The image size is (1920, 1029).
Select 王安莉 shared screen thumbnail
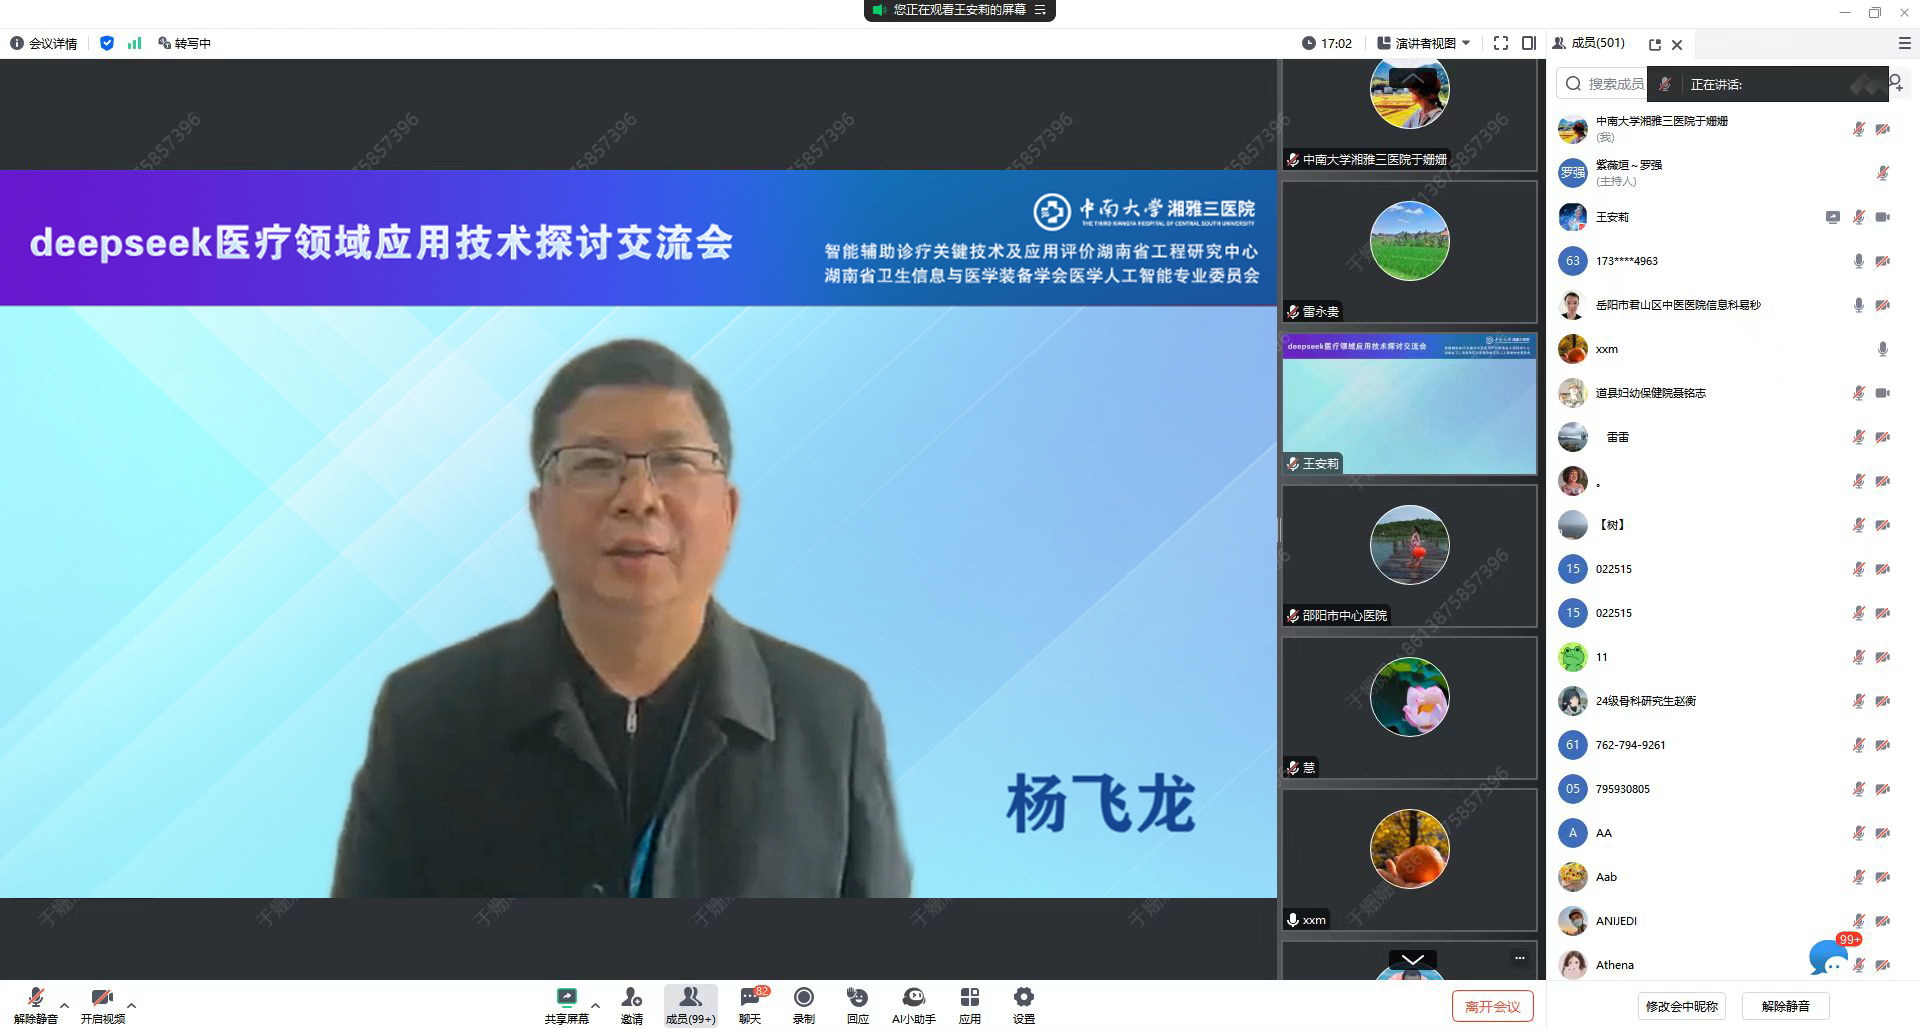tap(1409, 404)
